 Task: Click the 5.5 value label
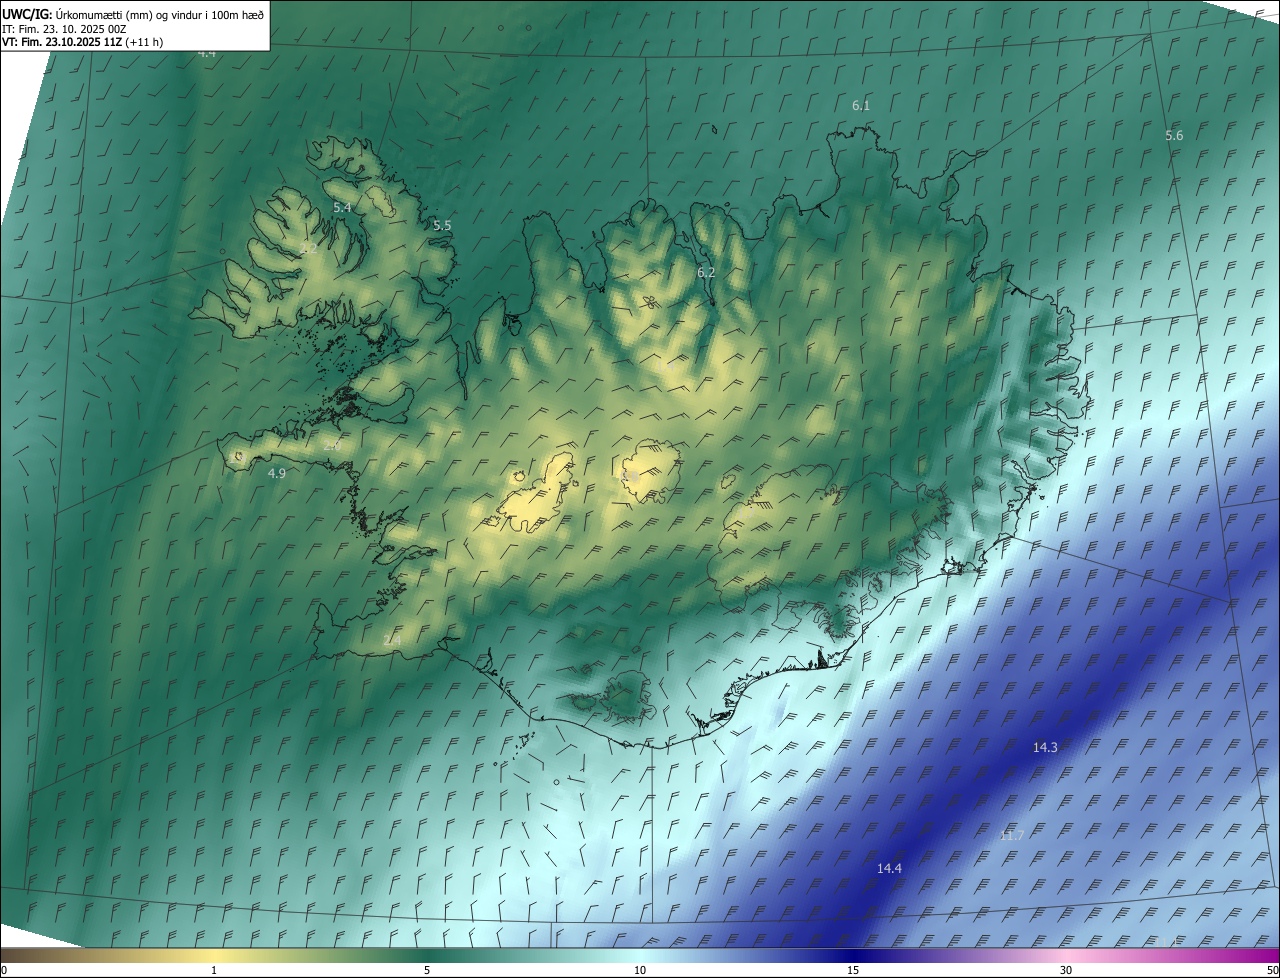[x=442, y=226]
